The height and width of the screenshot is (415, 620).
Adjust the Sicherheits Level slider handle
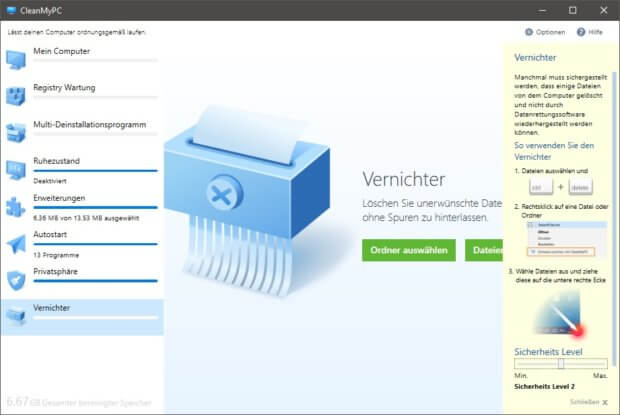[561, 364]
